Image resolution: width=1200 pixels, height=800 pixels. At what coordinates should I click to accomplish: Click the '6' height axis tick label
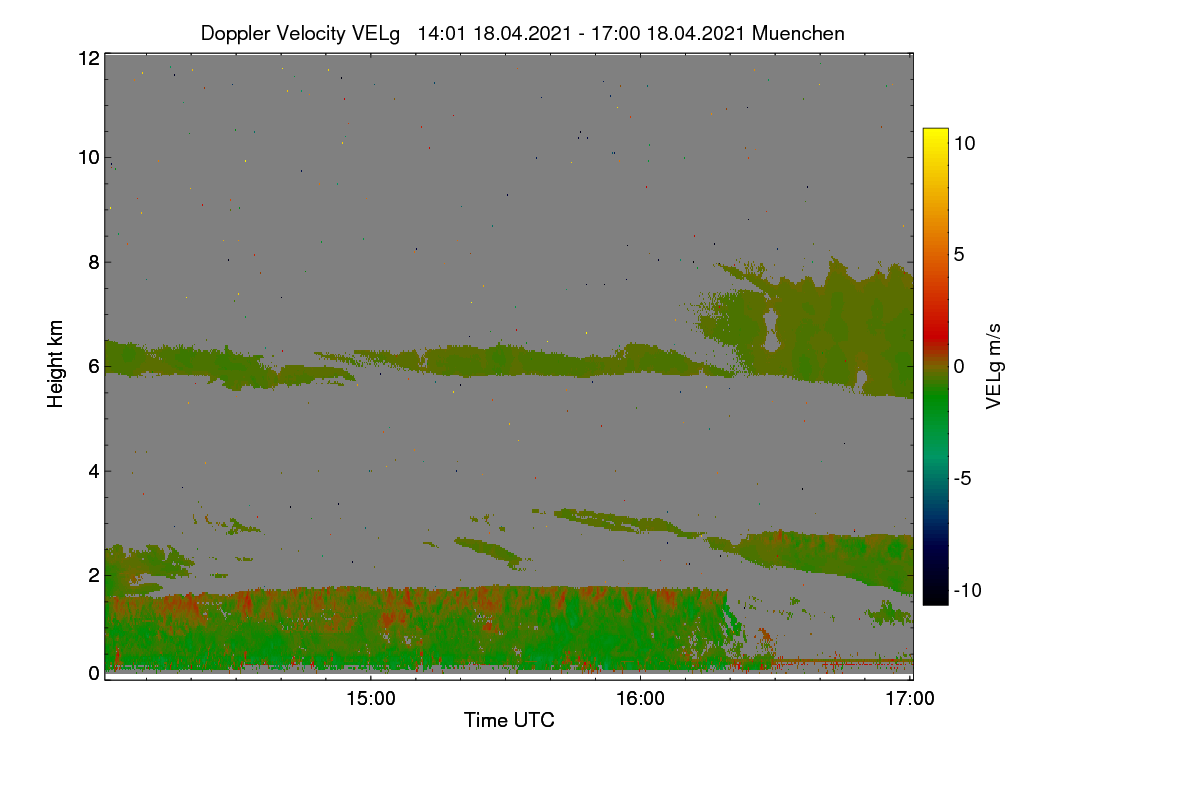[x=93, y=366]
